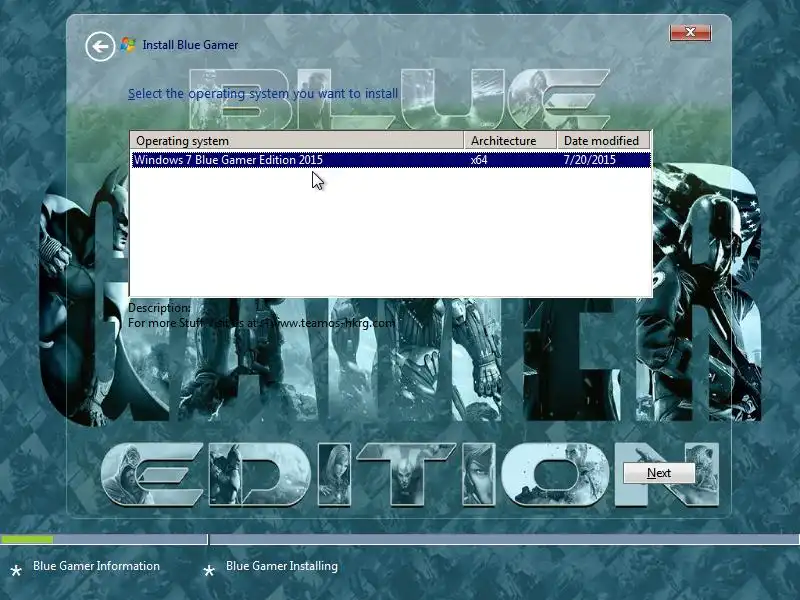800x600 pixels.
Task: Click the 7/20/2015 date cell
Action: 589,160
